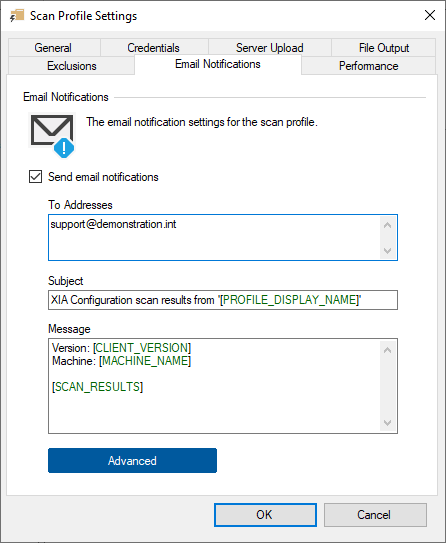Click the Subject text field

[223, 300]
